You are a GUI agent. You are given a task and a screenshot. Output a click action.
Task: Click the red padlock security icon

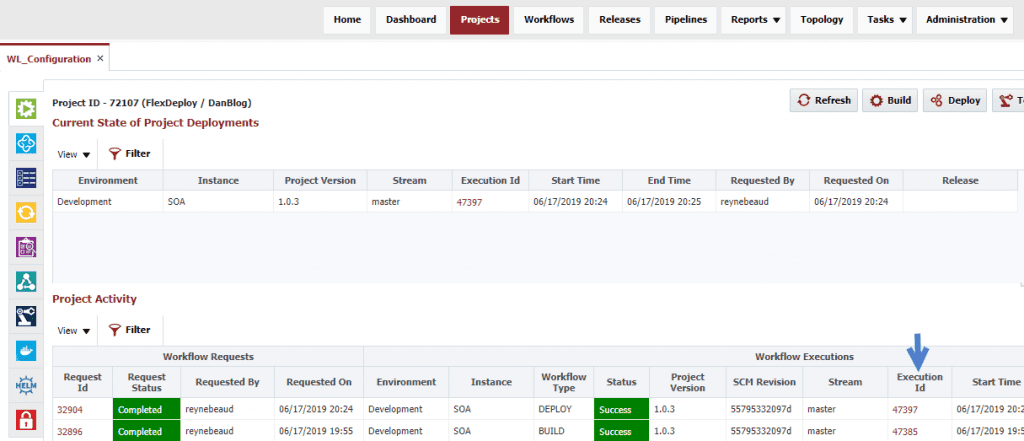click(x=27, y=420)
